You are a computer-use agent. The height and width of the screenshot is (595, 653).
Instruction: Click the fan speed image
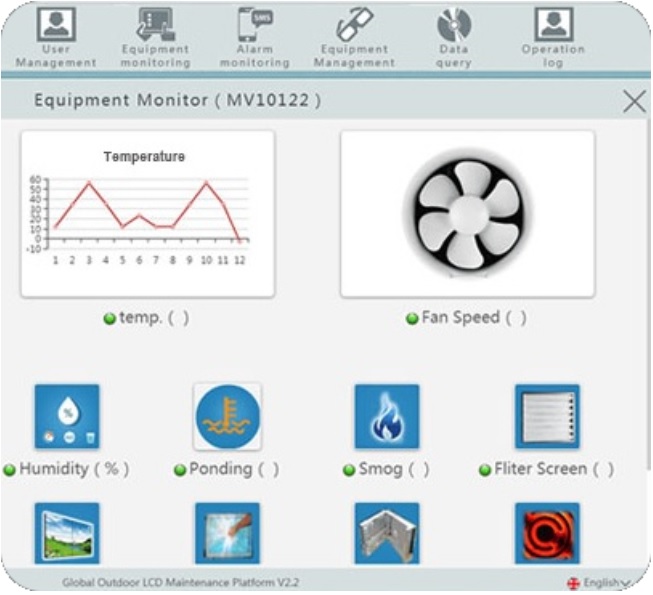coord(467,213)
